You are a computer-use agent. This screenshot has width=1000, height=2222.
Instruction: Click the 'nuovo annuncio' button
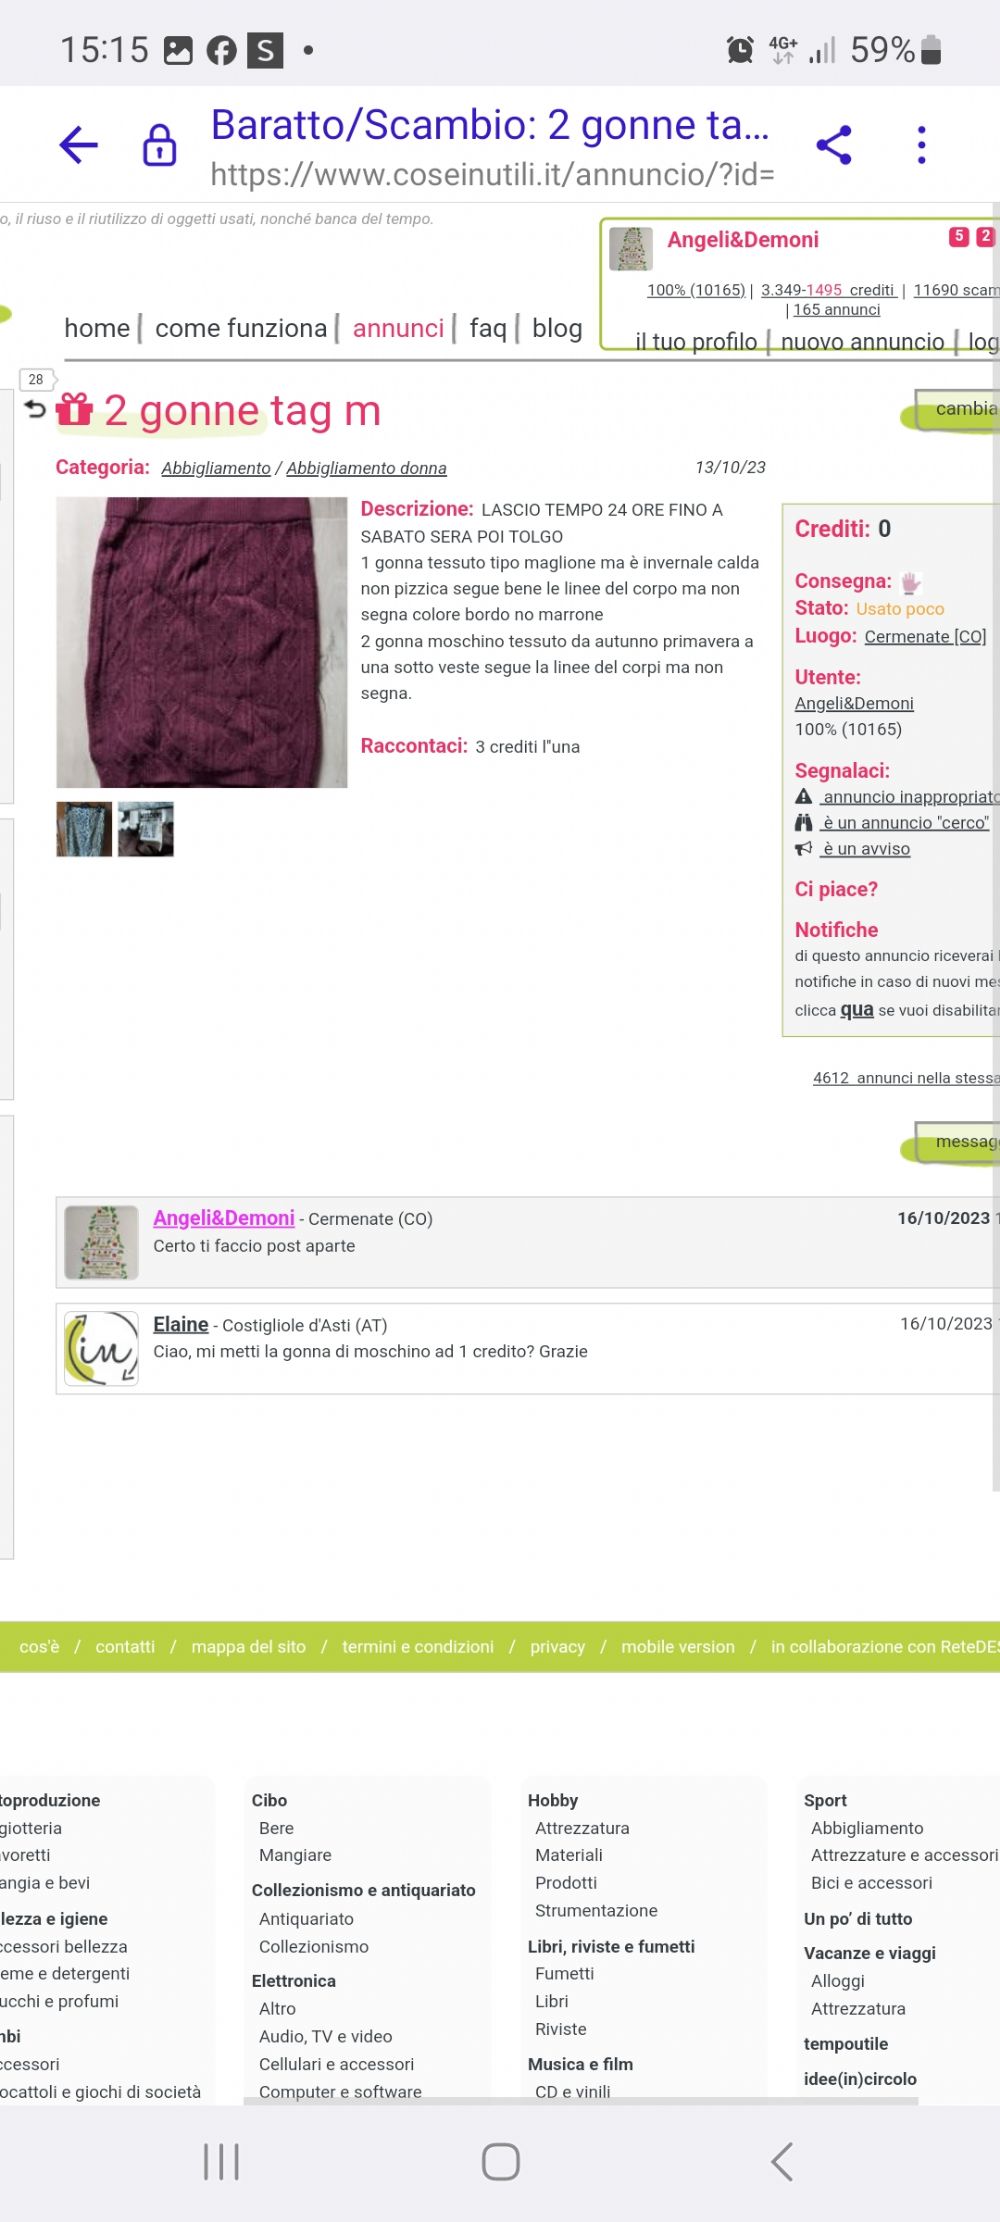tap(862, 342)
